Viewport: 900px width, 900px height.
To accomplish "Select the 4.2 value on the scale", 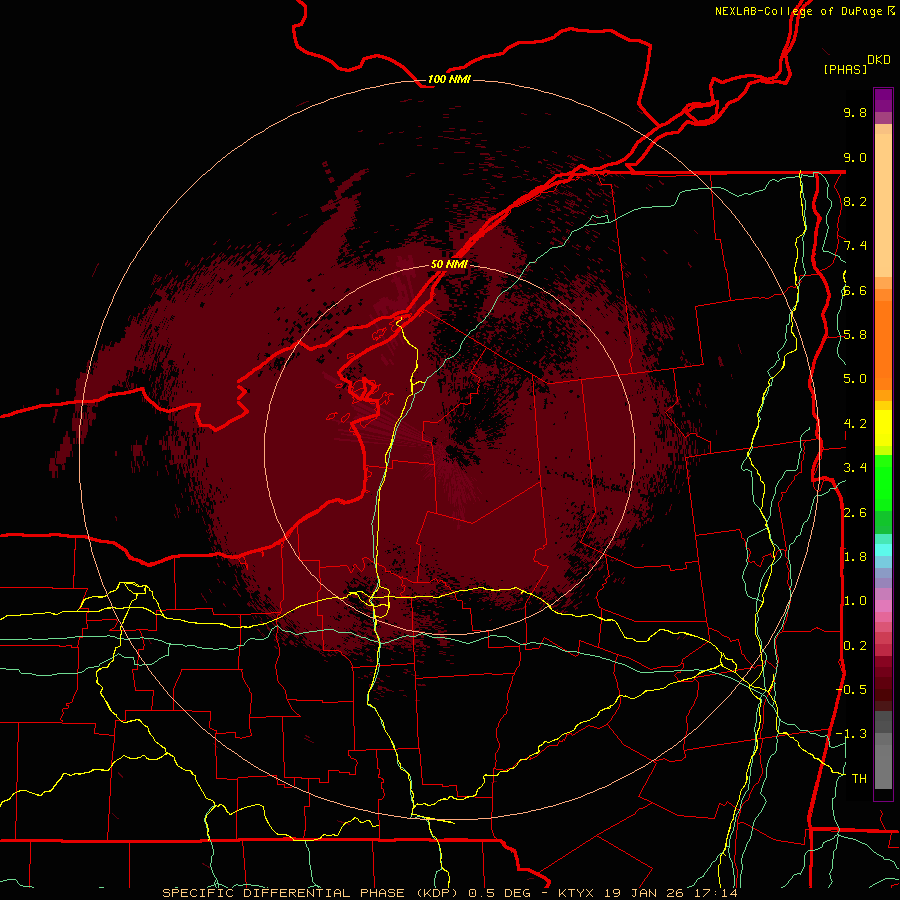I will click(855, 424).
